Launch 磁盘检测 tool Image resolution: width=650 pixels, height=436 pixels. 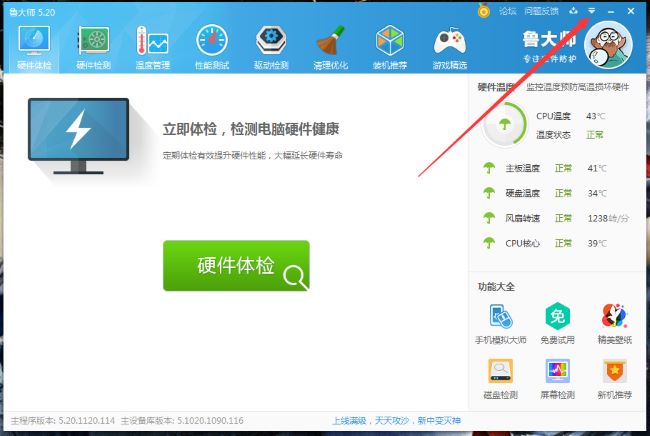[501, 379]
